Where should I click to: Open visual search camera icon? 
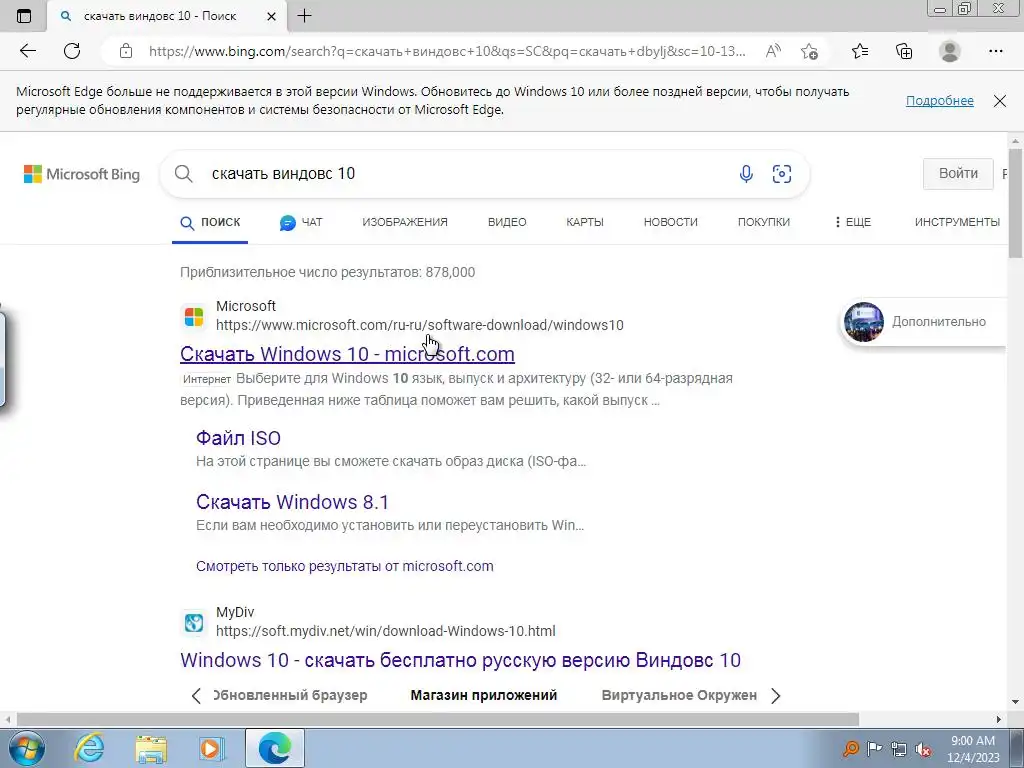[x=782, y=174]
